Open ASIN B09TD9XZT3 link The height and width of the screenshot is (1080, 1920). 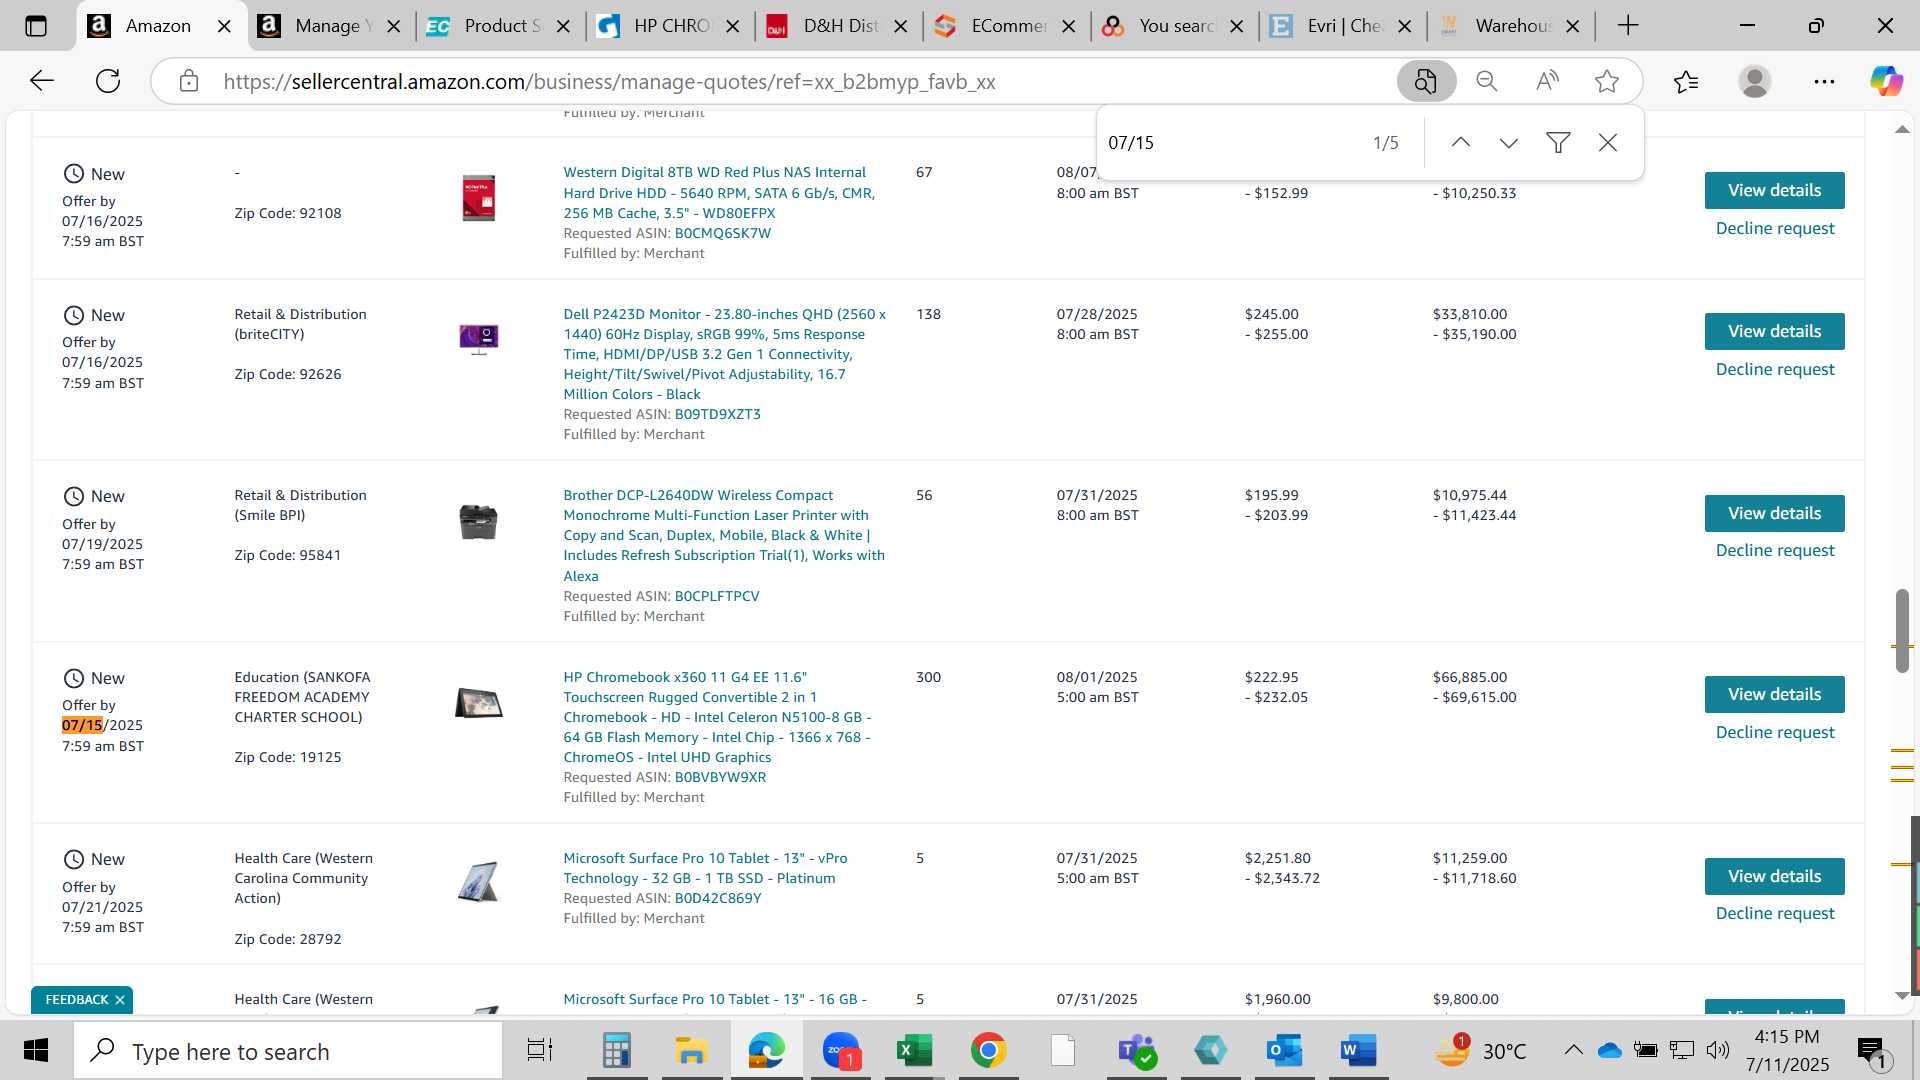pyautogui.click(x=717, y=414)
